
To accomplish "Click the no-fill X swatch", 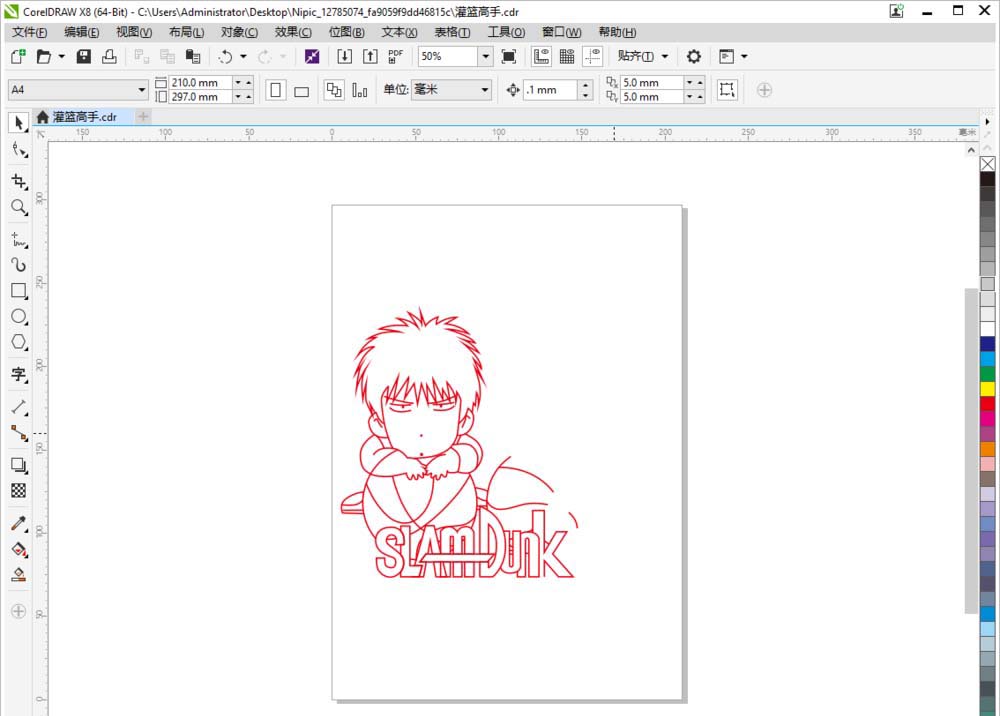I will [x=987, y=164].
